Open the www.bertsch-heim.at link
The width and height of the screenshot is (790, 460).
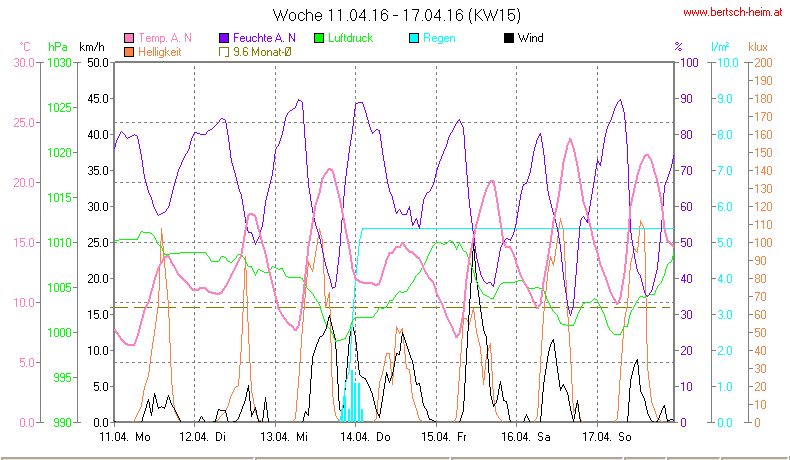coord(733,13)
